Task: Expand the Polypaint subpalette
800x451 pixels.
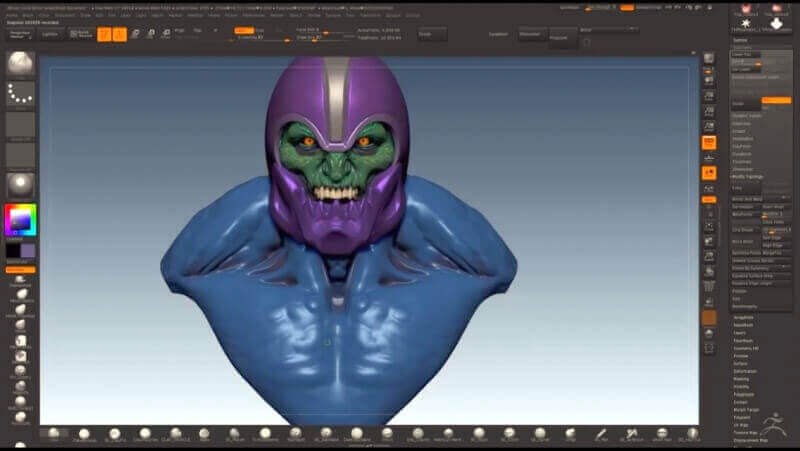Action: point(742,417)
